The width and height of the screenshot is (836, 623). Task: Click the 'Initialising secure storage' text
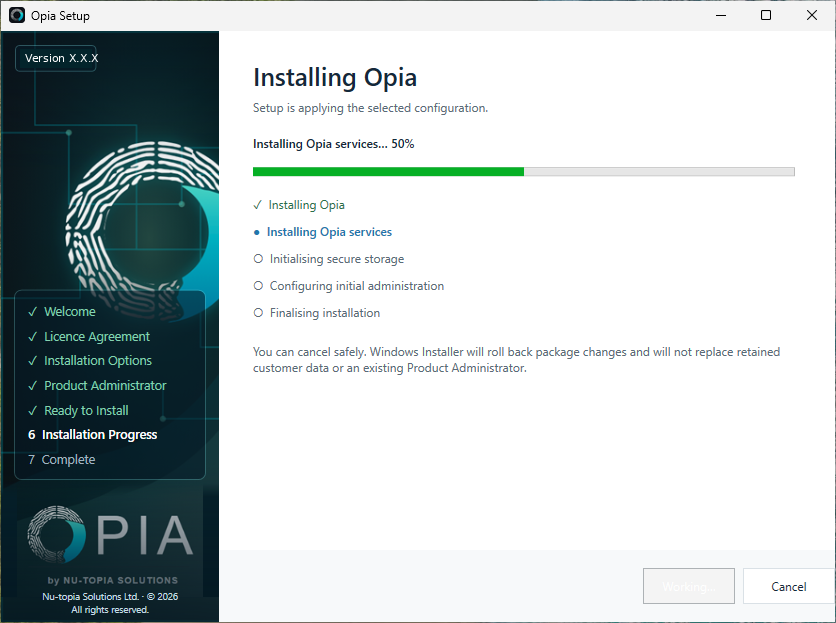336,259
